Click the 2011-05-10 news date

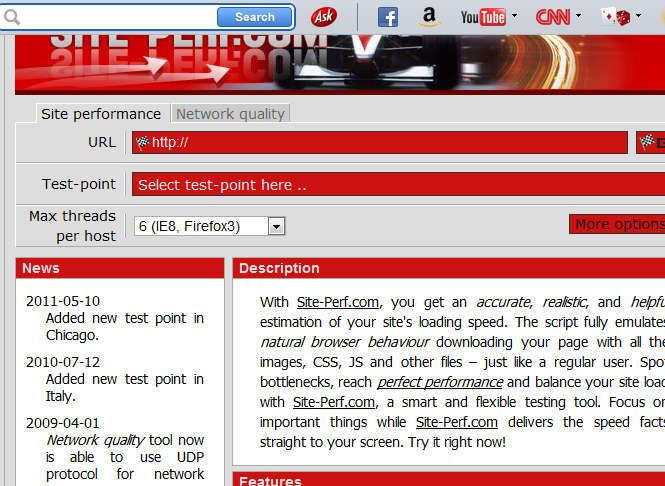pos(63,301)
